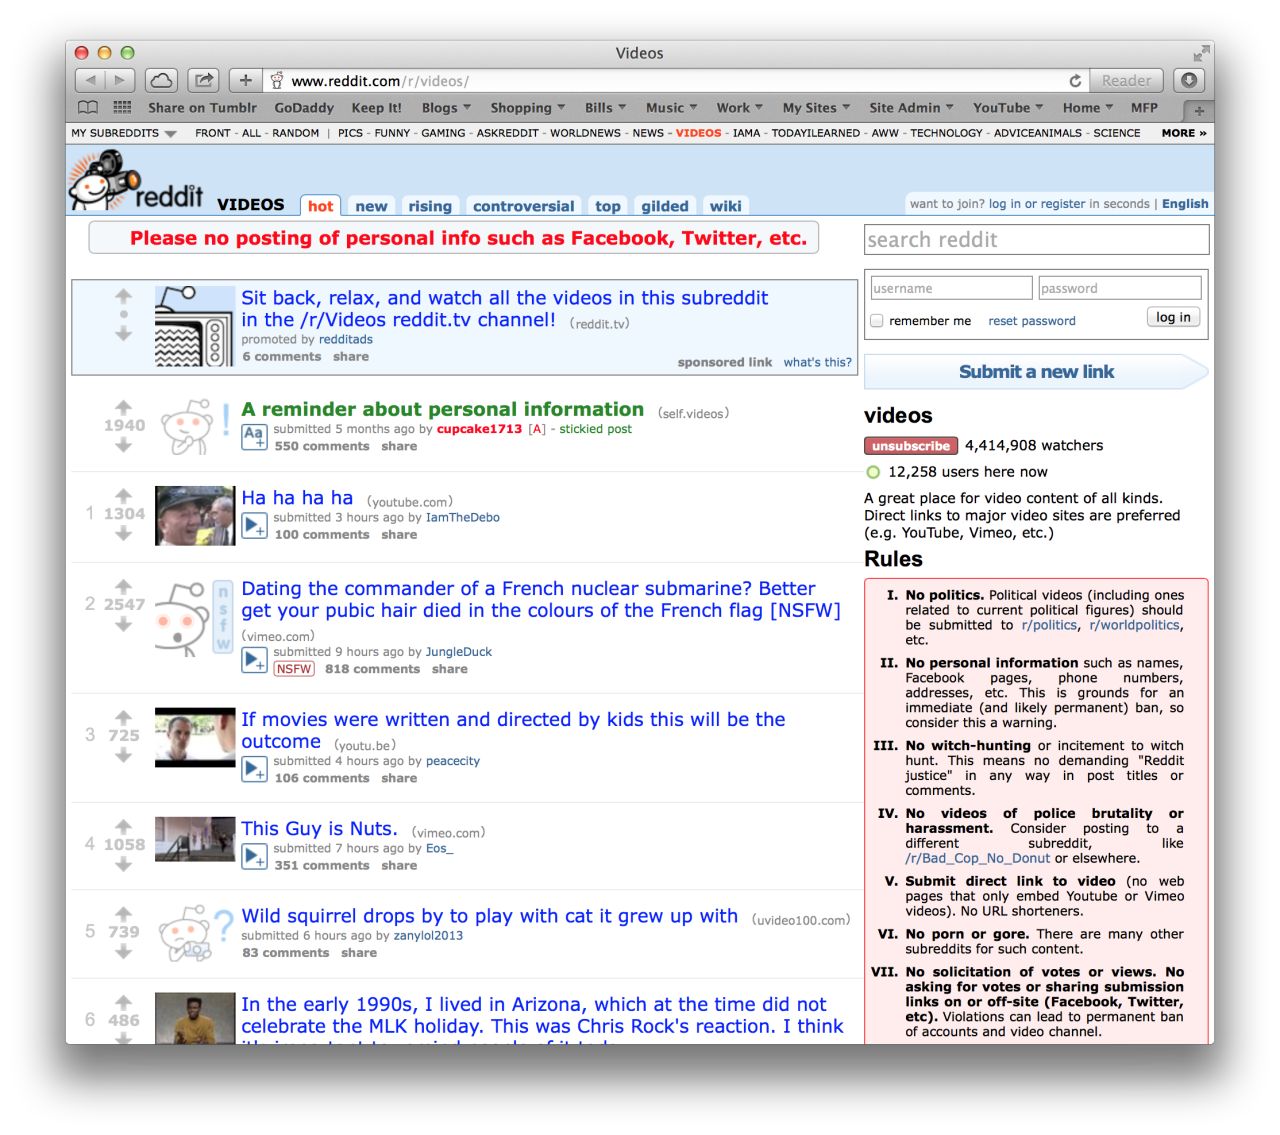Open the MORE » subreddits link
Viewport: 1280px width, 1135px height.
coord(1184,133)
